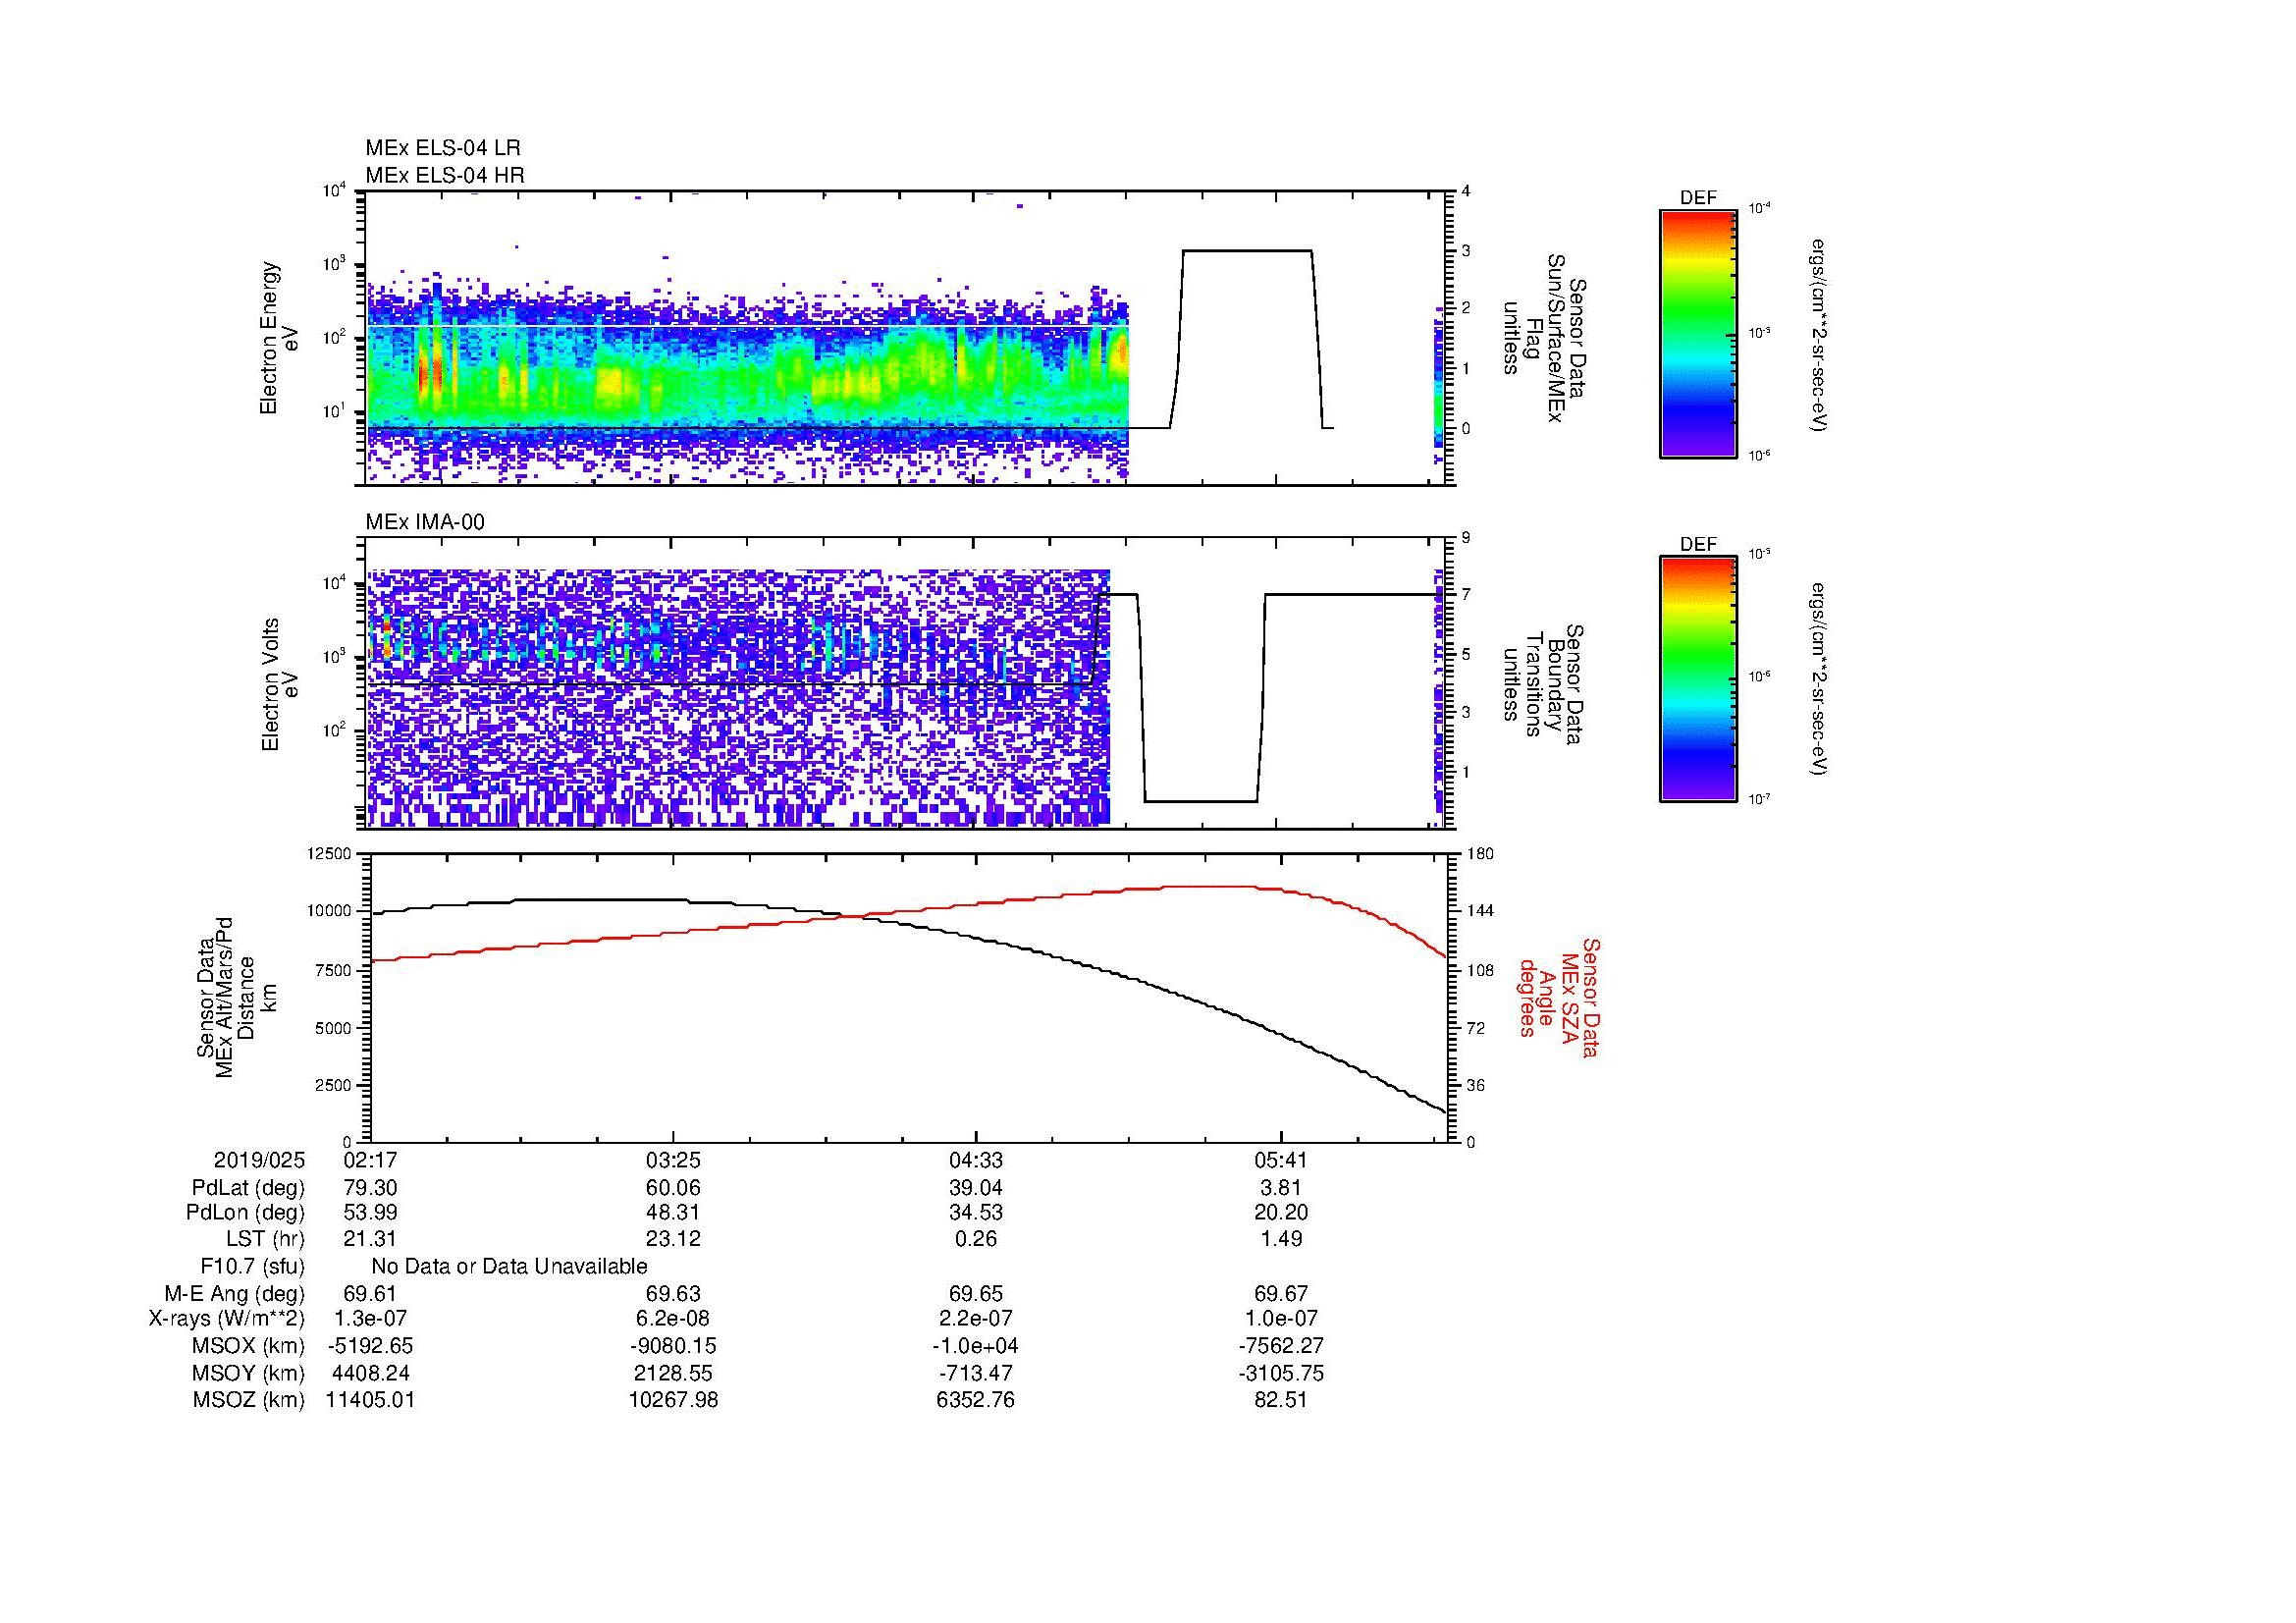
Task: Click the MSOZ value 11405.01
Action: [x=371, y=1400]
